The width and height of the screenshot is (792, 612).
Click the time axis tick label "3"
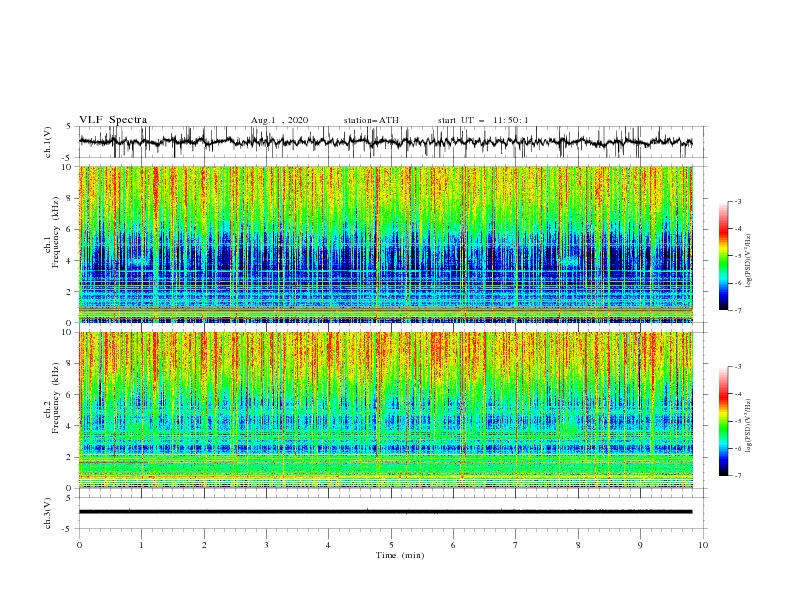coord(266,545)
